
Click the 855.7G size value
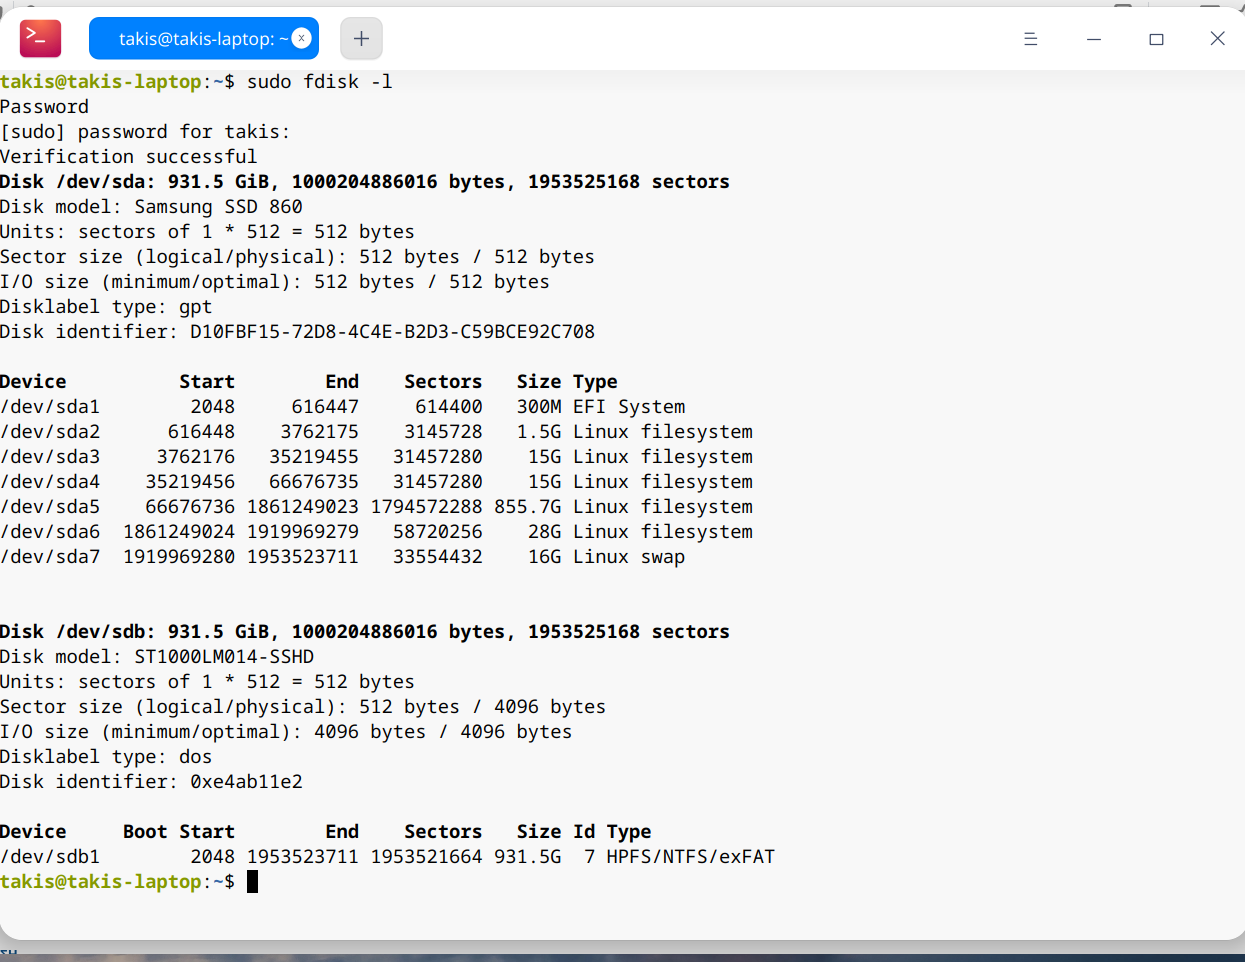[528, 506]
